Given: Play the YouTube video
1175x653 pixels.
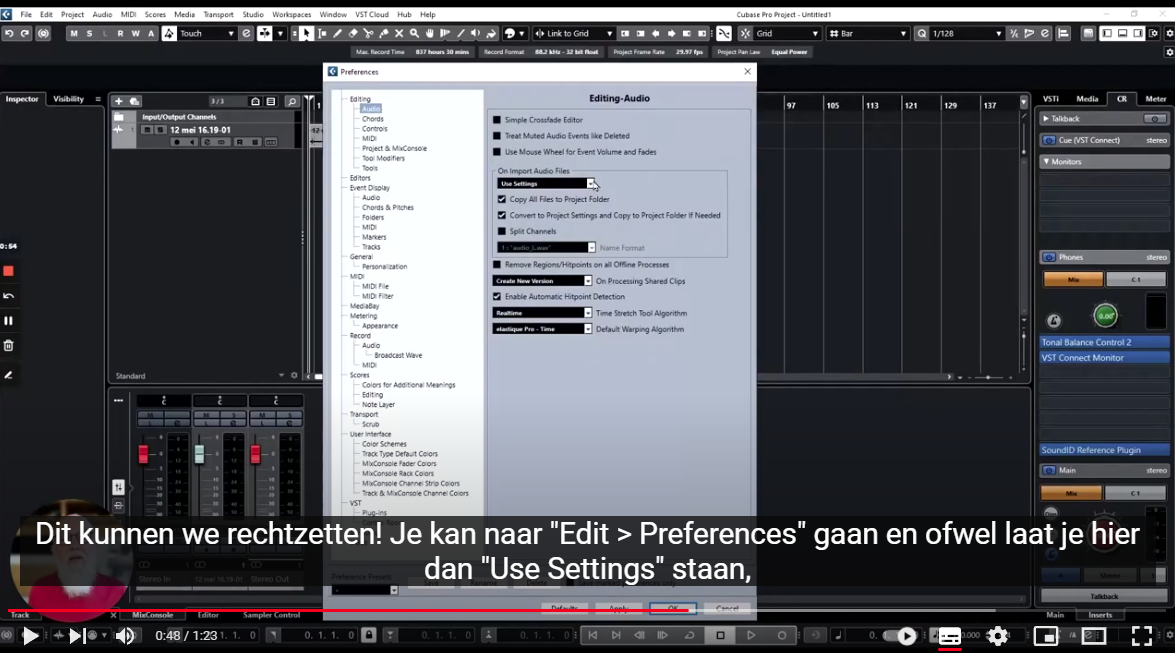Looking at the screenshot, I should coord(30,636).
